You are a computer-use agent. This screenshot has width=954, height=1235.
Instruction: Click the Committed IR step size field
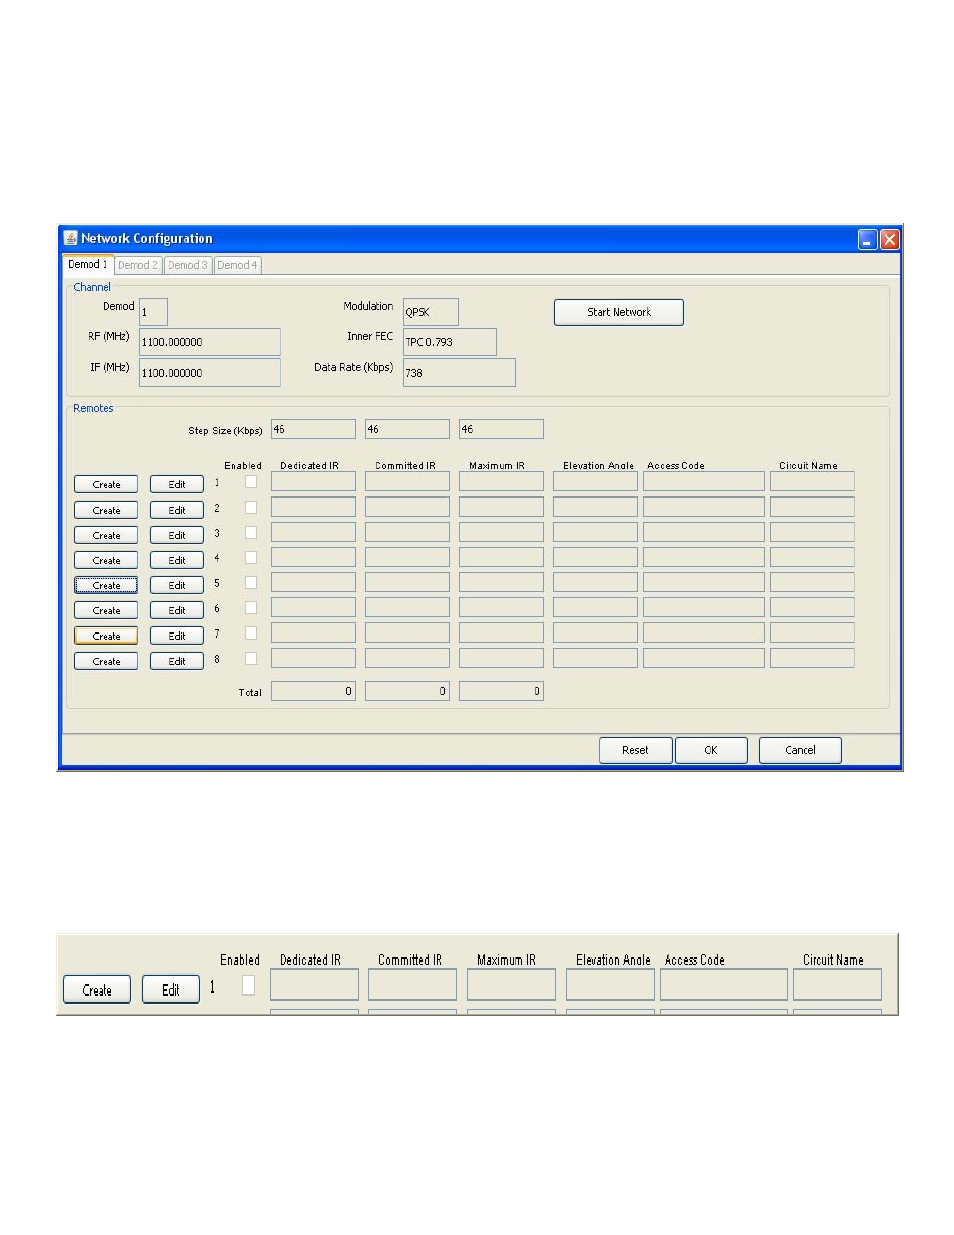[x=407, y=429]
